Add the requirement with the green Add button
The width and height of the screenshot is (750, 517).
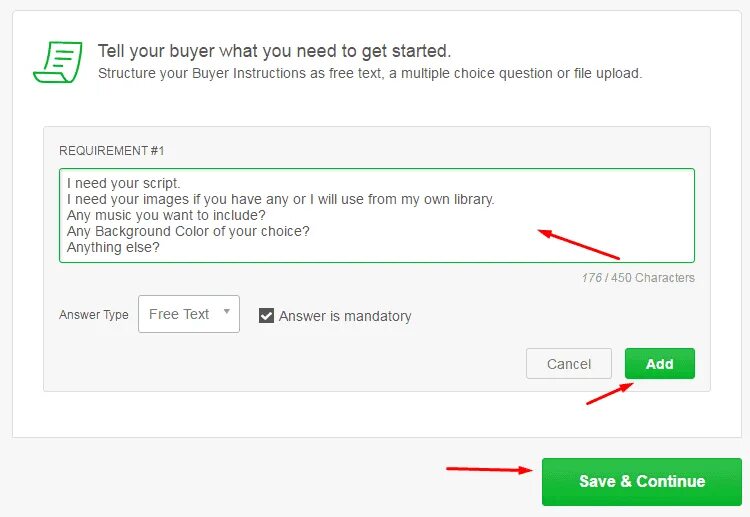[660, 363]
